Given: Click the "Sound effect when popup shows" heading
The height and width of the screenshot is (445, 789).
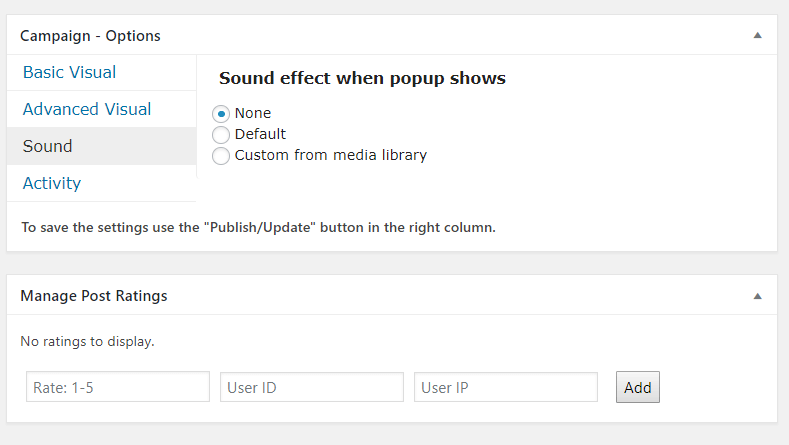Looking at the screenshot, I should pyautogui.click(x=362, y=78).
